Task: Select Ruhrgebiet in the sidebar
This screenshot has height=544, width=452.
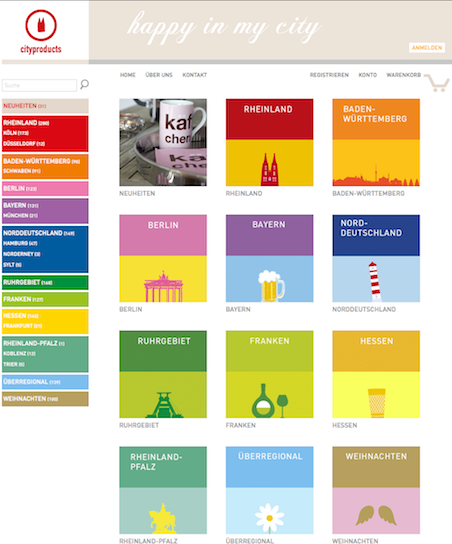Action: pyautogui.click(x=45, y=282)
